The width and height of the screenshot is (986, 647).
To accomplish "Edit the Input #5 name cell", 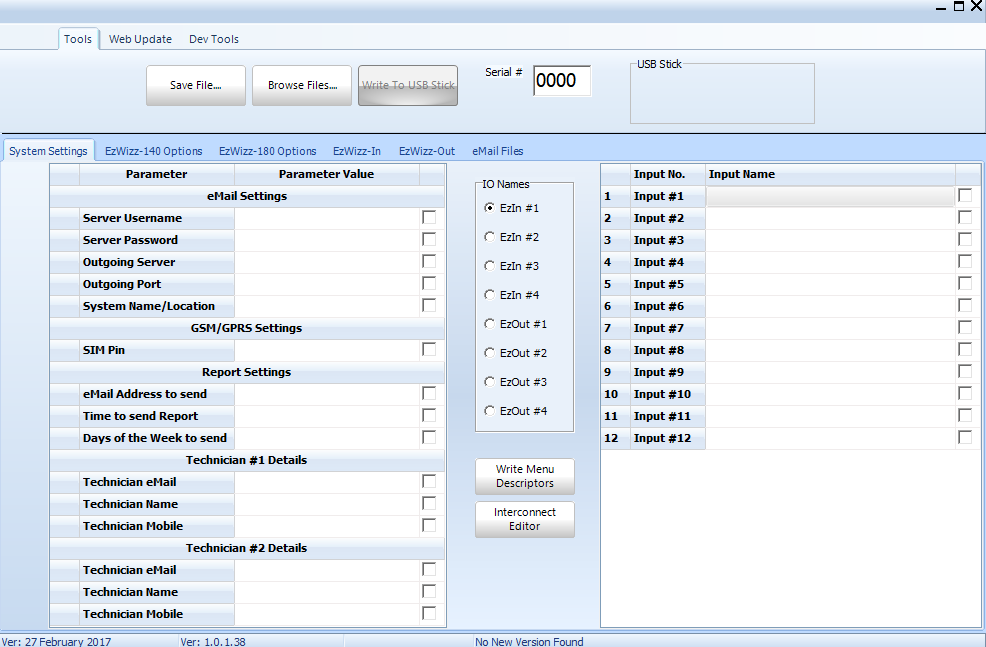I will [x=830, y=284].
